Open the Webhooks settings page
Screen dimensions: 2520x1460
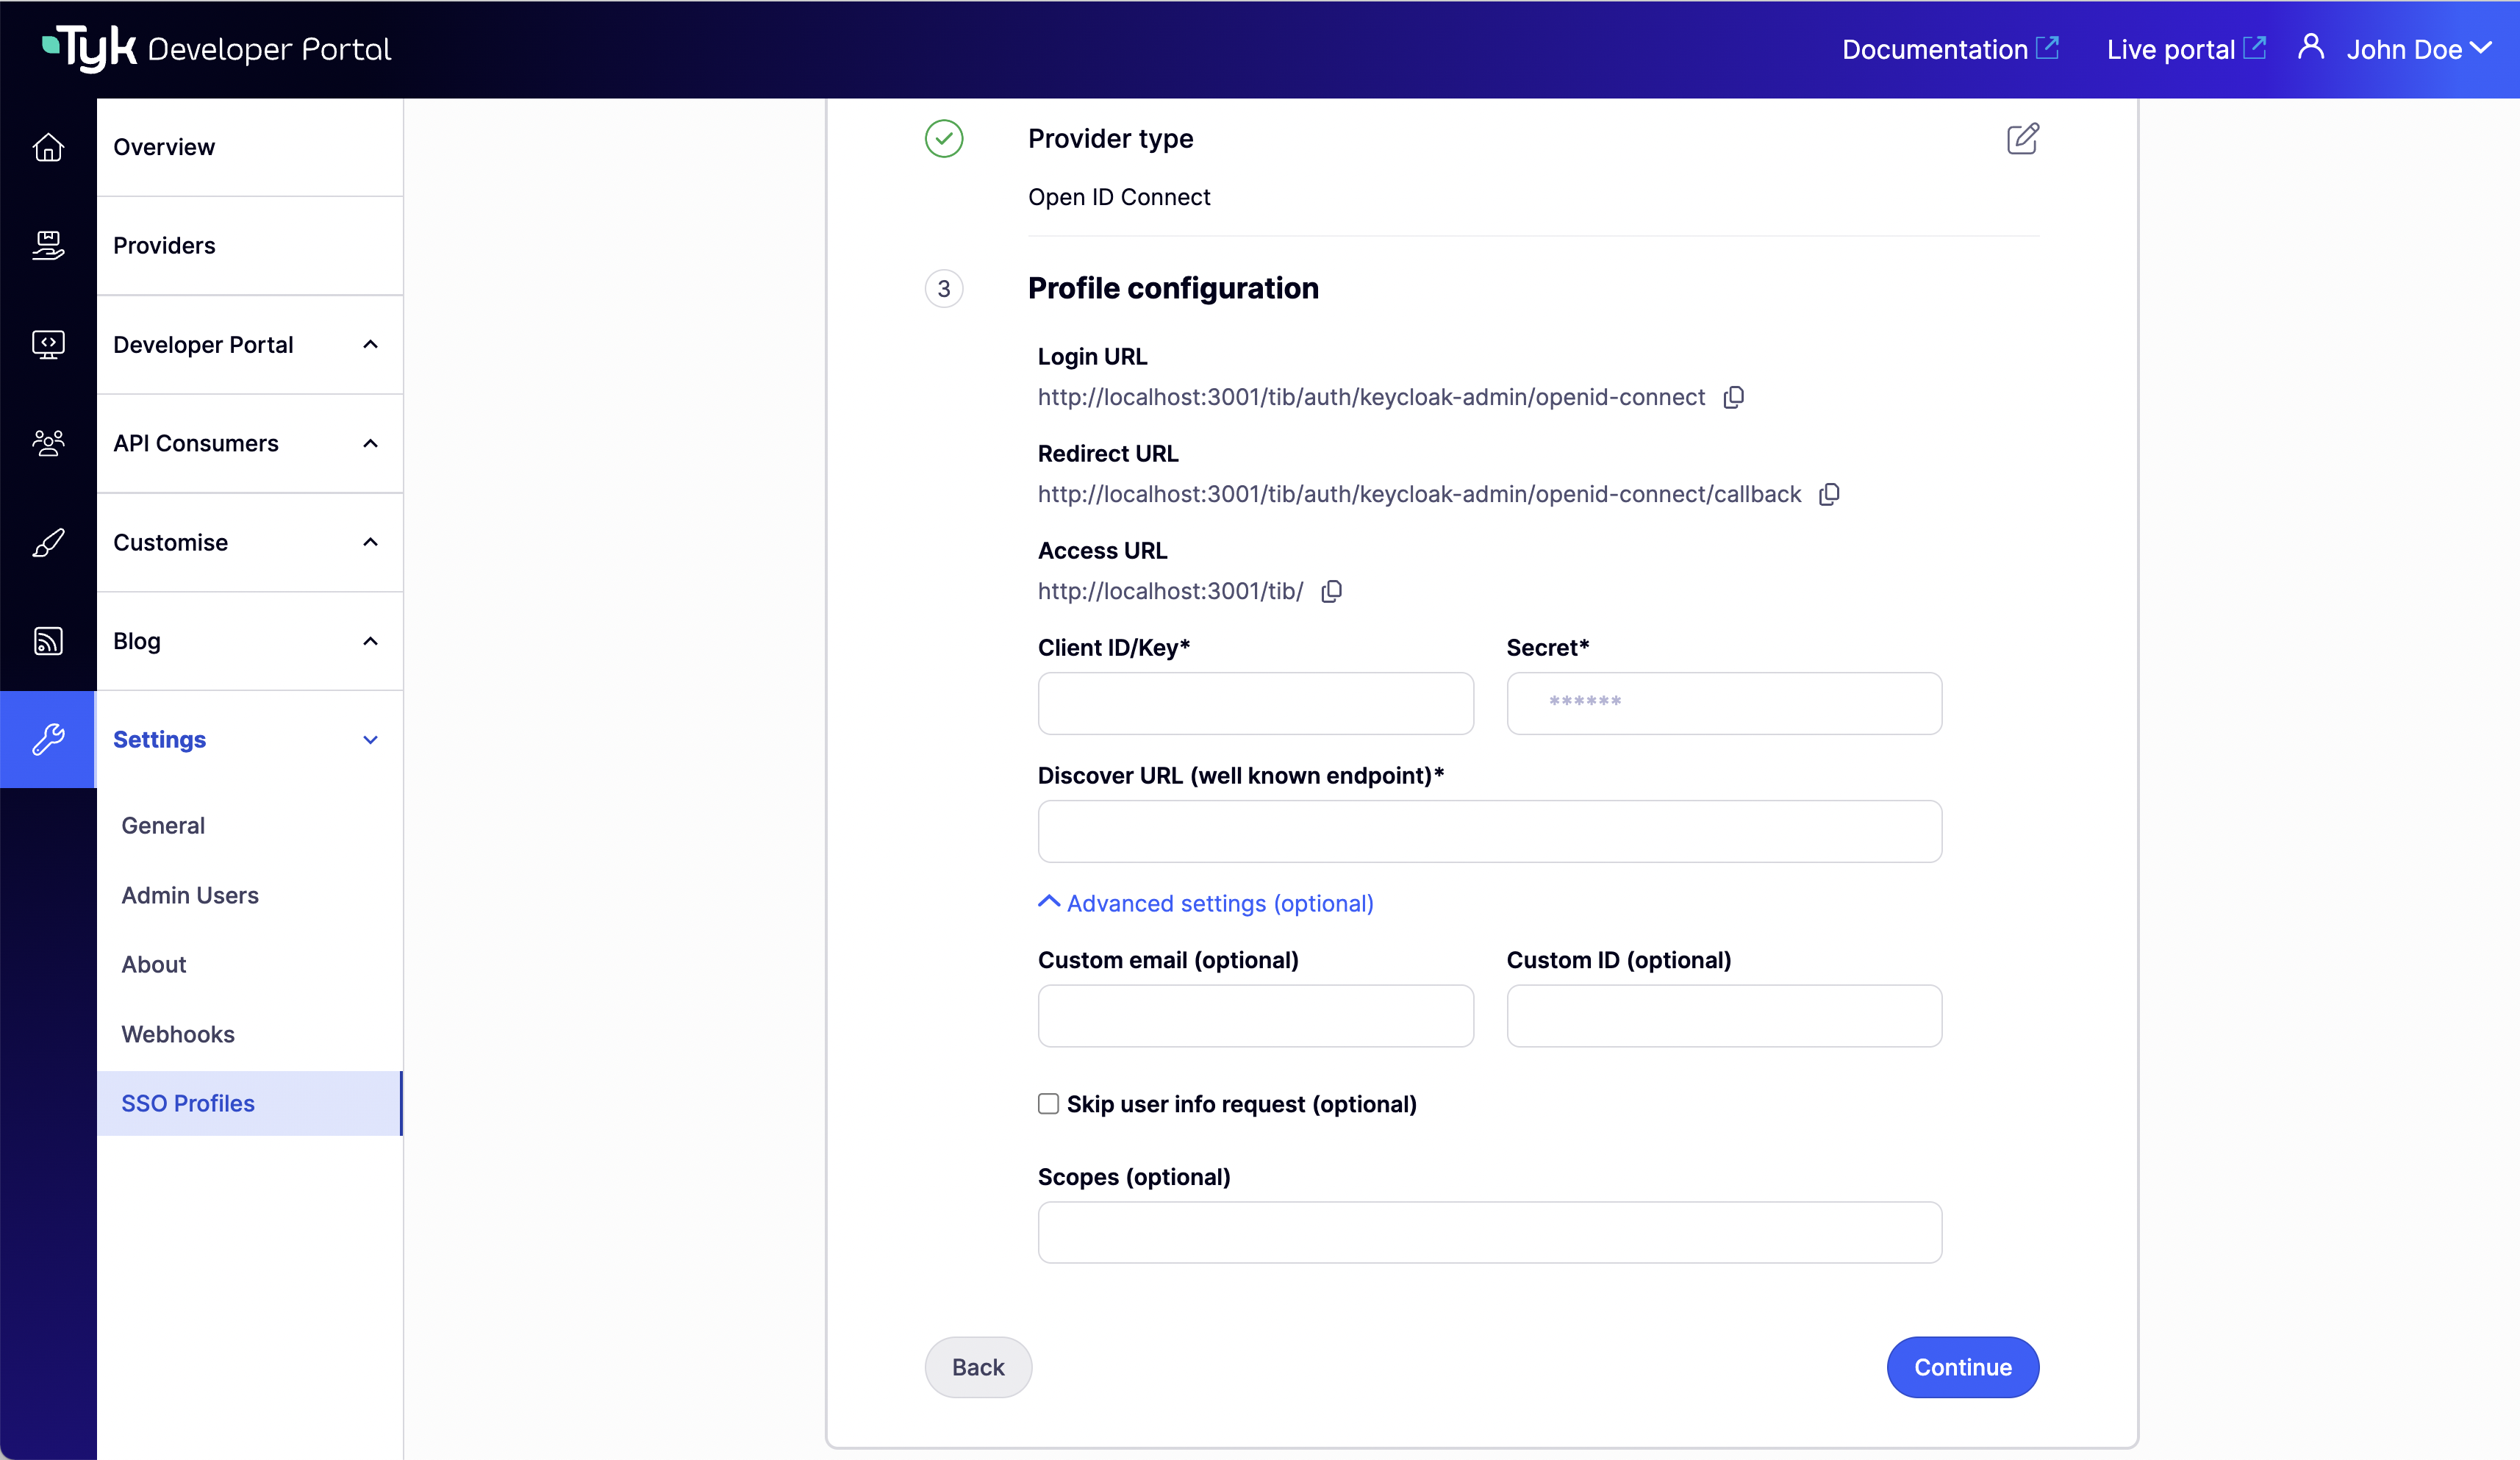(178, 1034)
